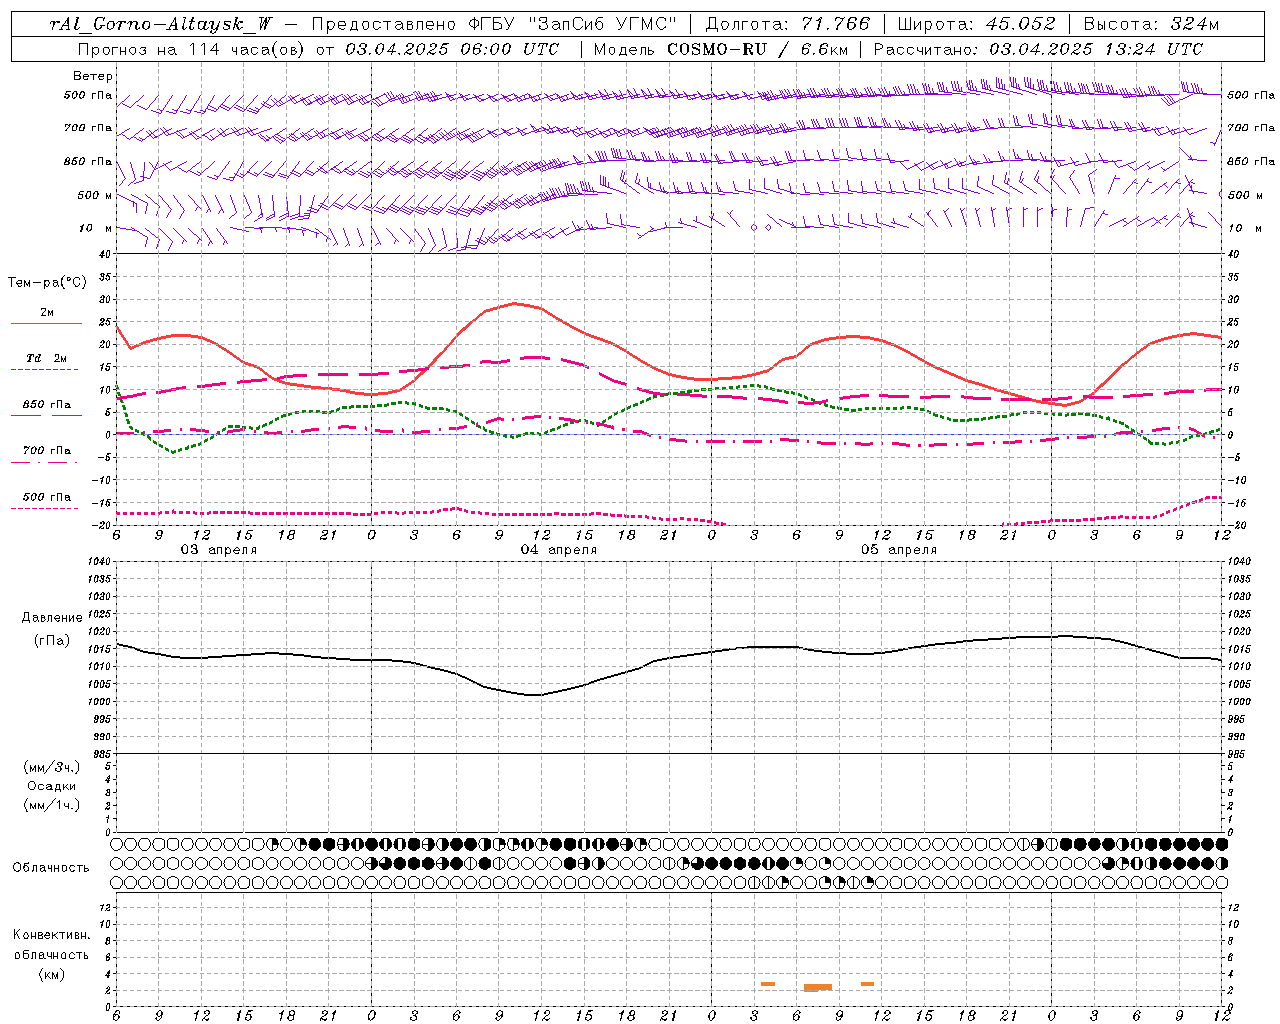Screen dimensions: 1280x1024
Task: Click the Модель COSMO-RU / 6.6км label
Action: coord(719,49)
